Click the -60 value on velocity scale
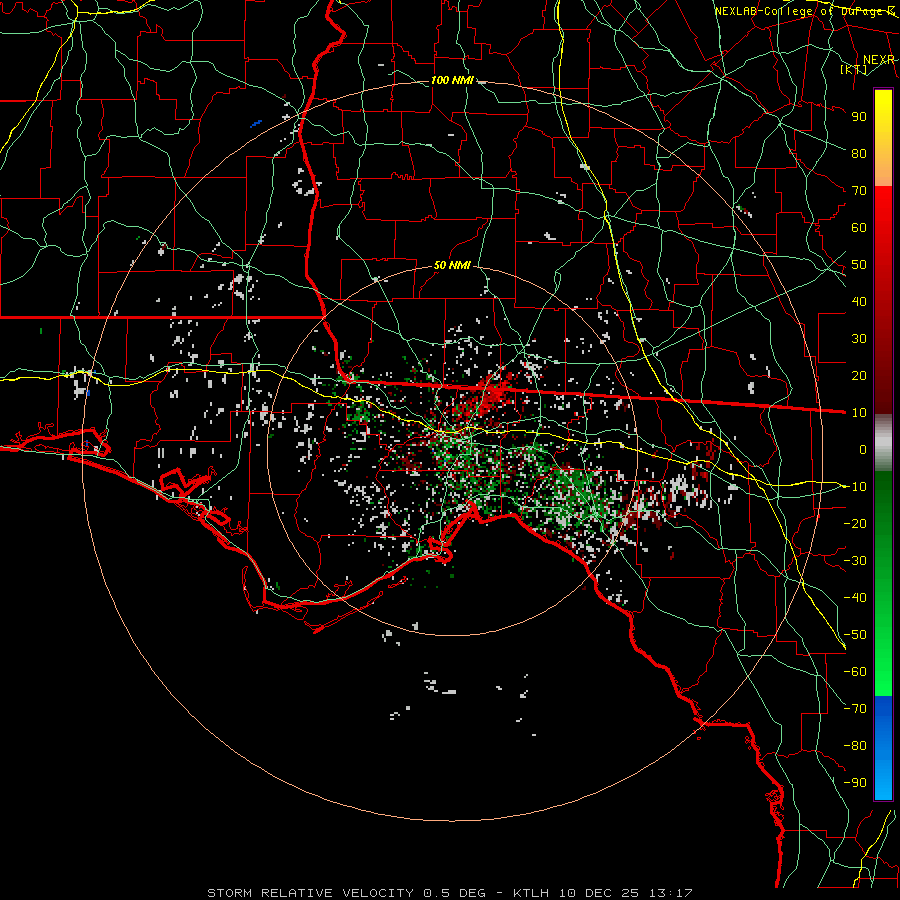This screenshot has height=900, width=900. [855, 672]
